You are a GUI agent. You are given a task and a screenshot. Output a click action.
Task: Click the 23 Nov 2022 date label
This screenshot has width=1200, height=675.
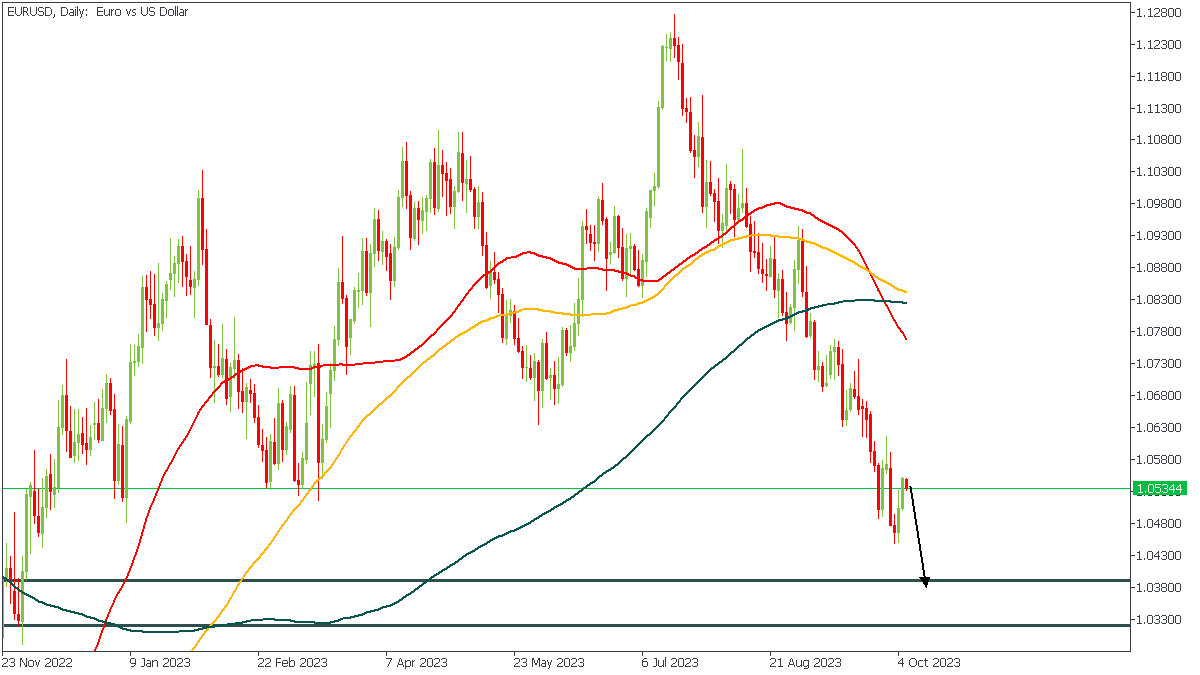(37, 662)
